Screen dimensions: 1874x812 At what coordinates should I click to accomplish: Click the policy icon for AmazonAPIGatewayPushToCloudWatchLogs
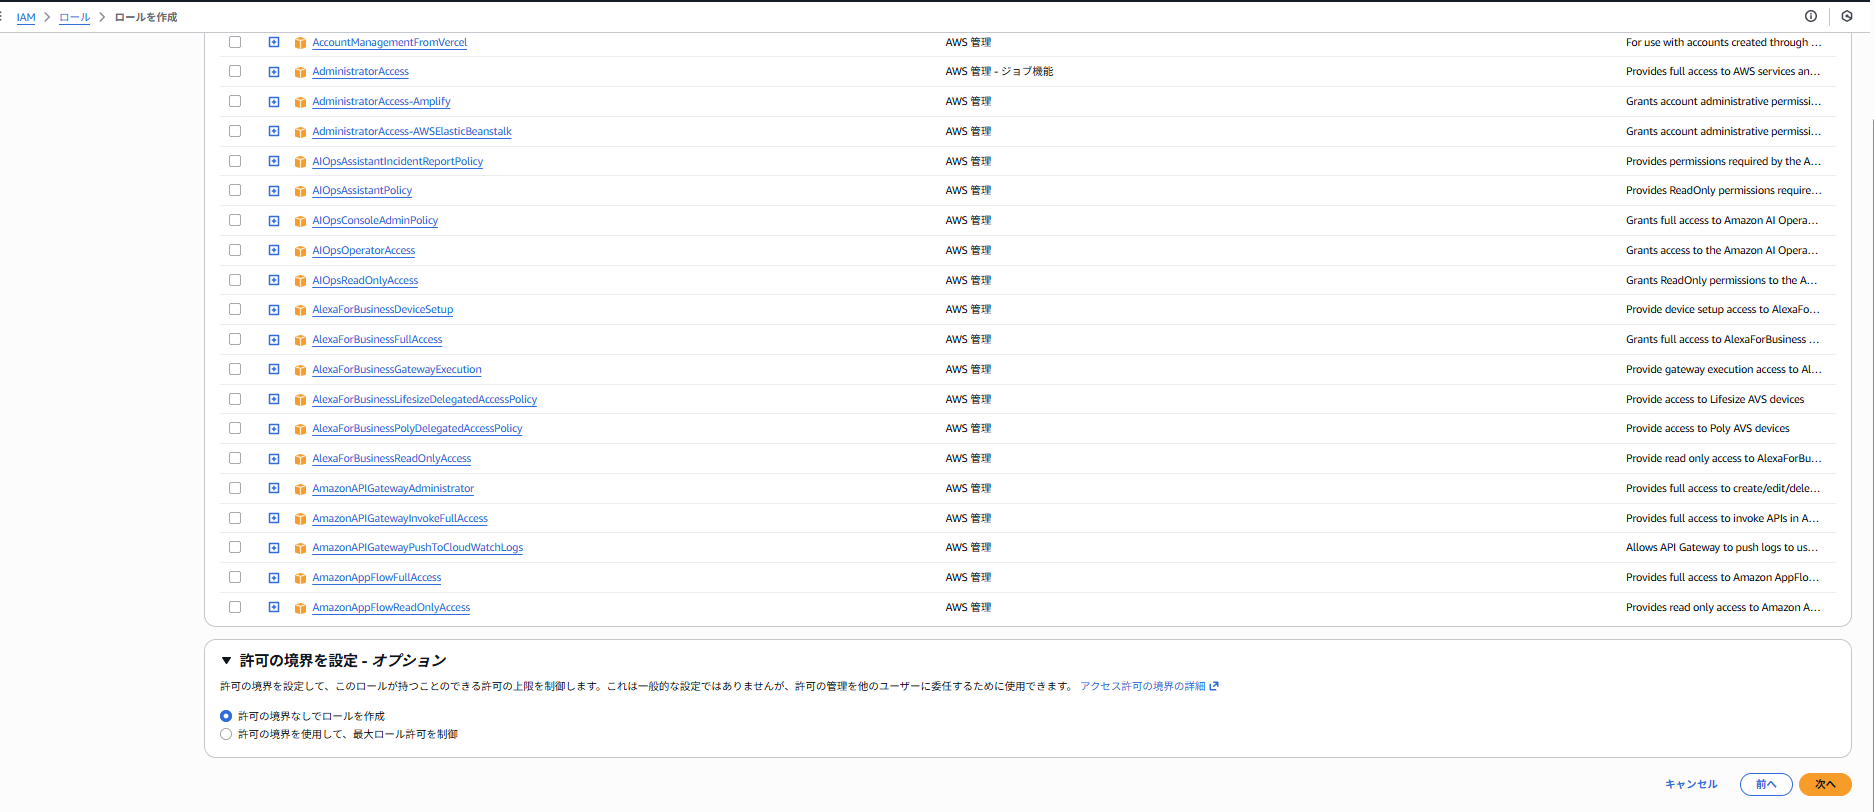[300, 548]
